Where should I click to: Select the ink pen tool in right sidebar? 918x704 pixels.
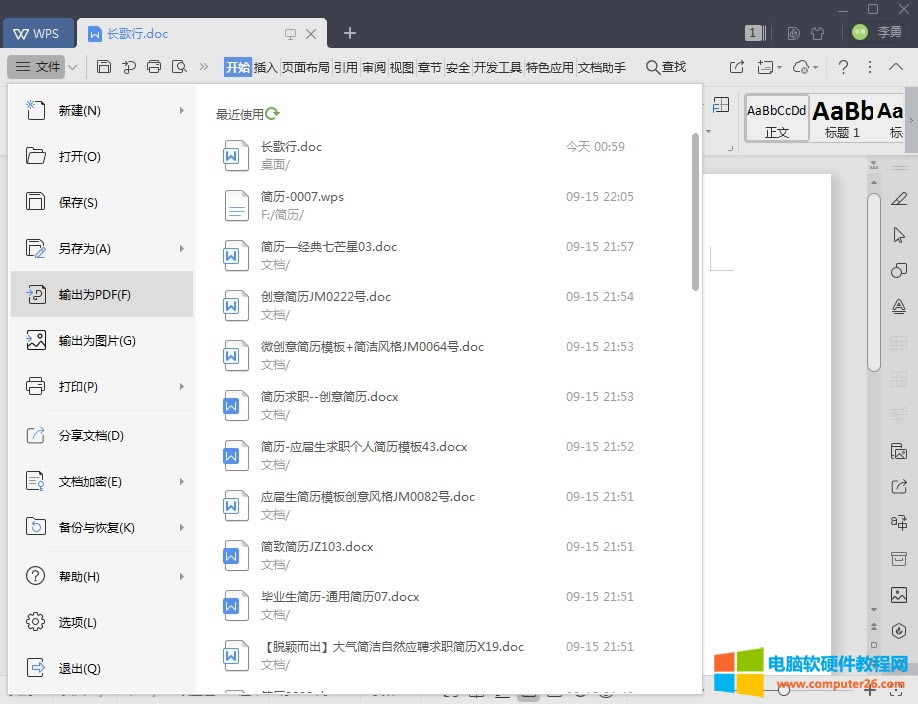tap(899, 199)
